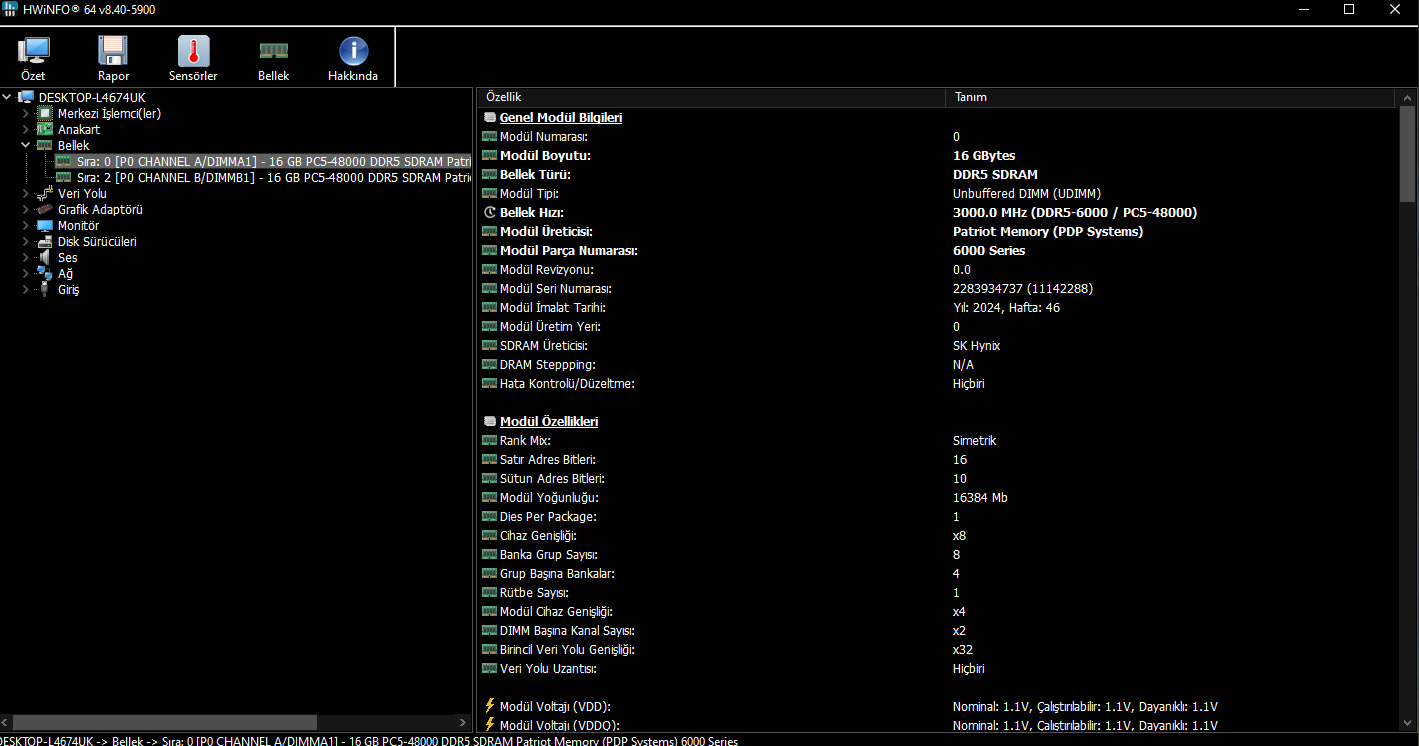Click the module icon on Sıra: 0 DIMMA1 row
Viewport: 1419px width, 746px height.
coord(64,161)
